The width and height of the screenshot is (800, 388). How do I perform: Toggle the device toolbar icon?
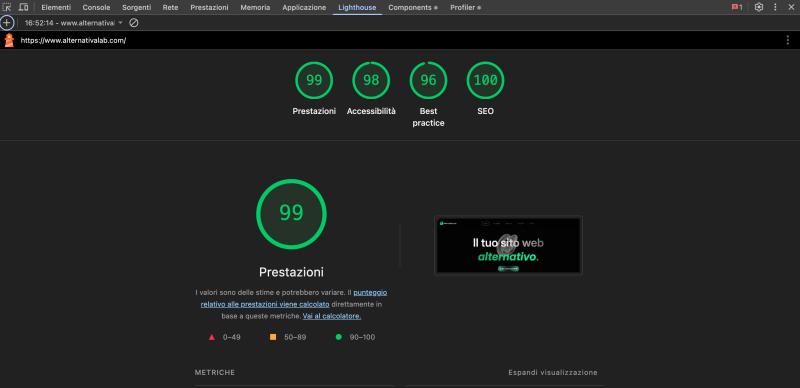tap(23, 7)
